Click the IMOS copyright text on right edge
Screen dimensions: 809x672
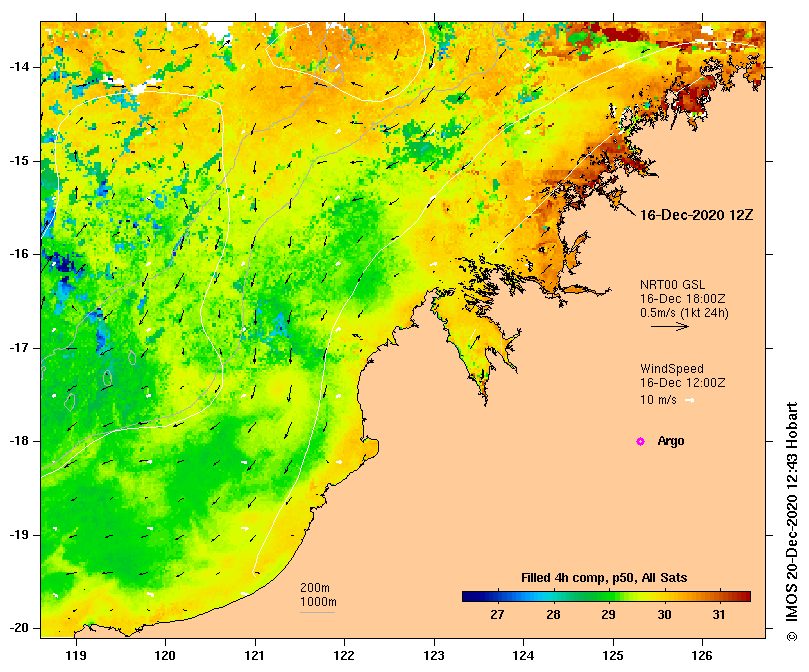click(792, 521)
